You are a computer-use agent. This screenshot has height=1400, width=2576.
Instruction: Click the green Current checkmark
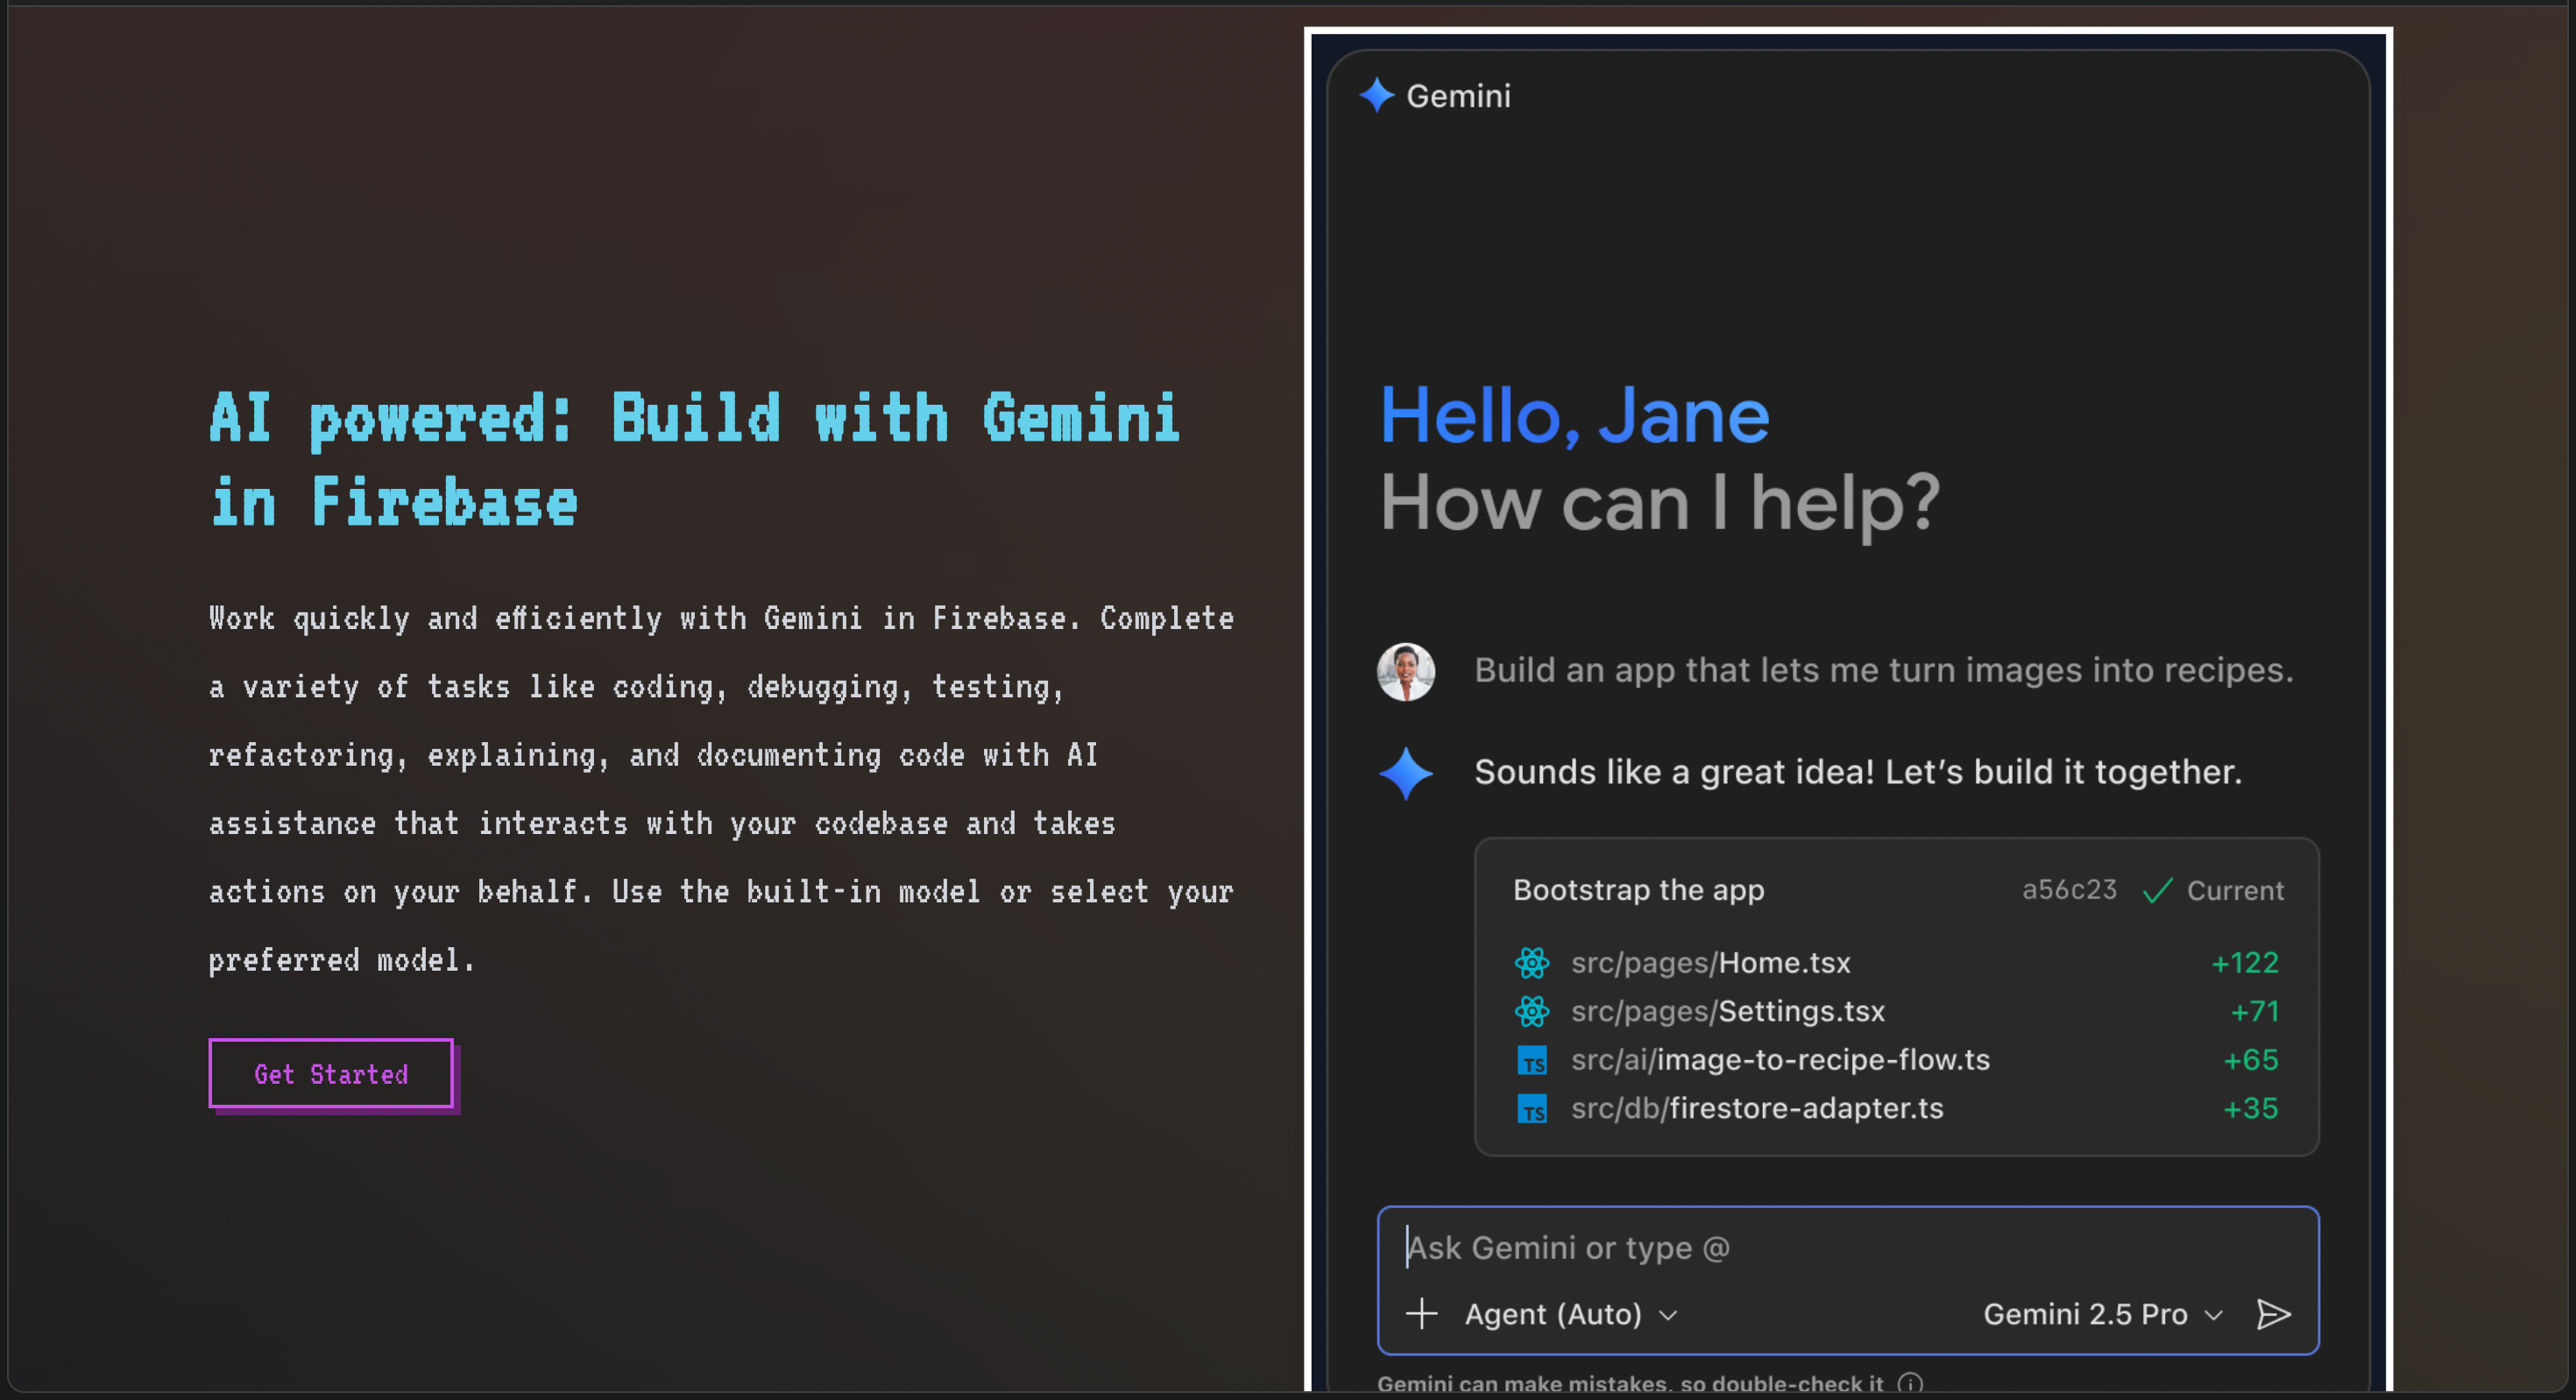pyautogui.click(x=2157, y=890)
